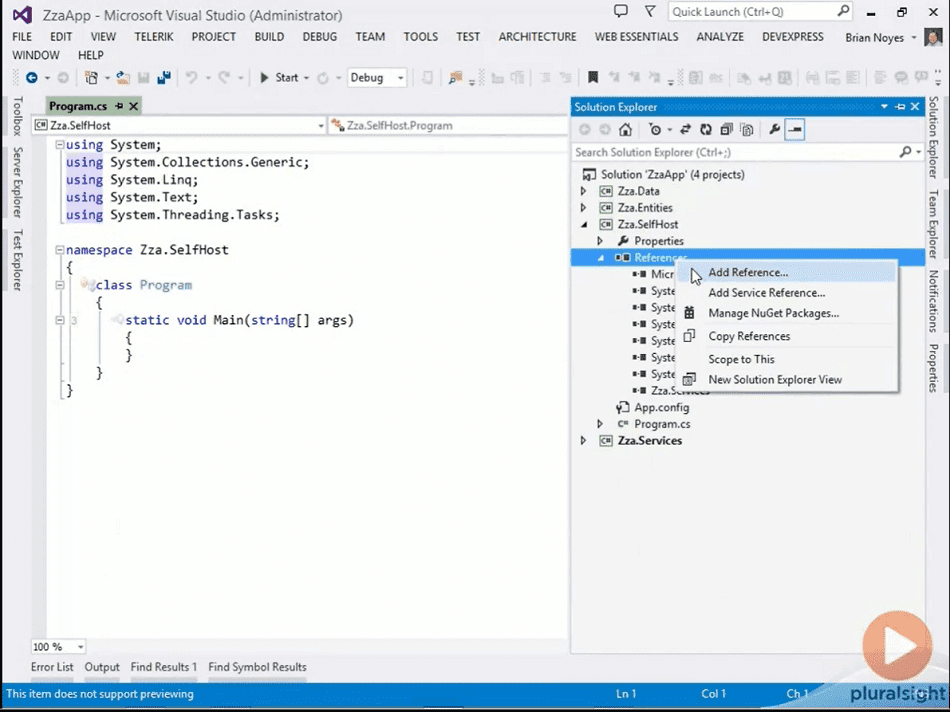Click the Search Solution Explorer field
950x712 pixels.
click(x=736, y=152)
